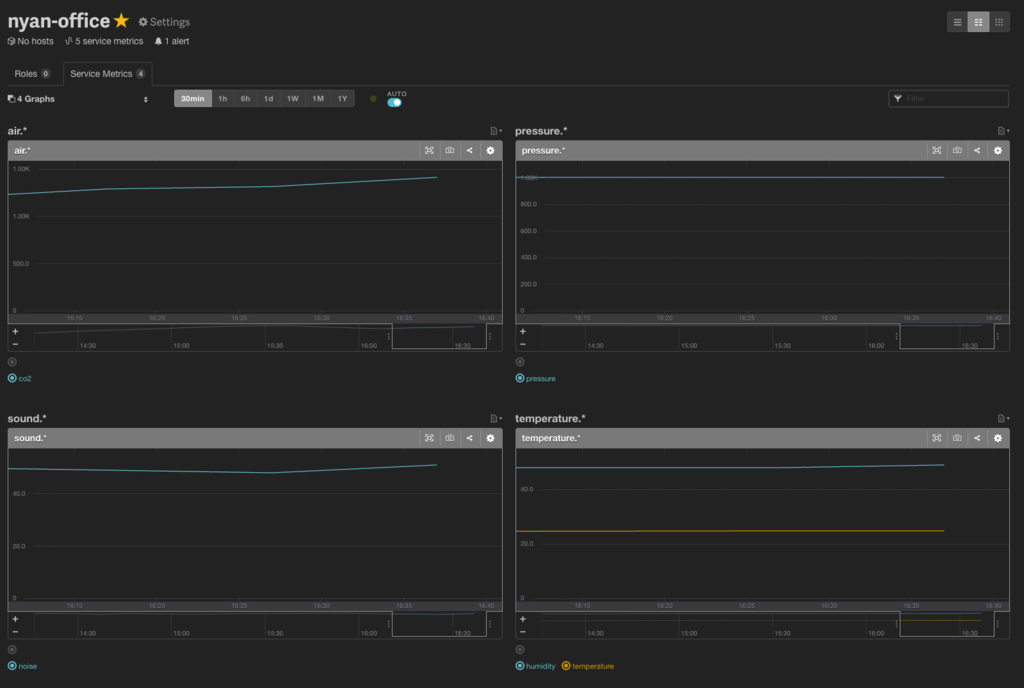1024x688 pixels.
Task: Zoom in the temperature.* graph timeline
Action: click(522, 619)
